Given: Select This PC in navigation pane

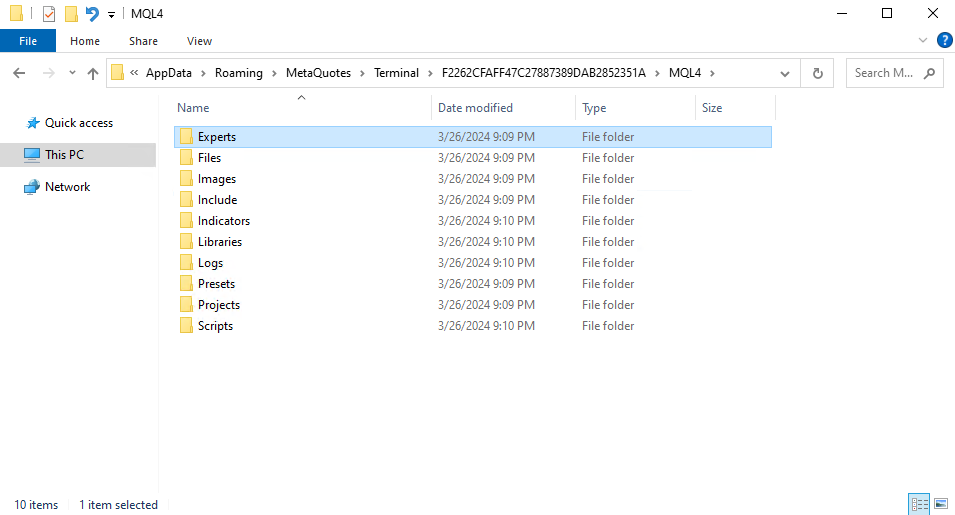Looking at the screenshot, I should click(x=64, y=155).
